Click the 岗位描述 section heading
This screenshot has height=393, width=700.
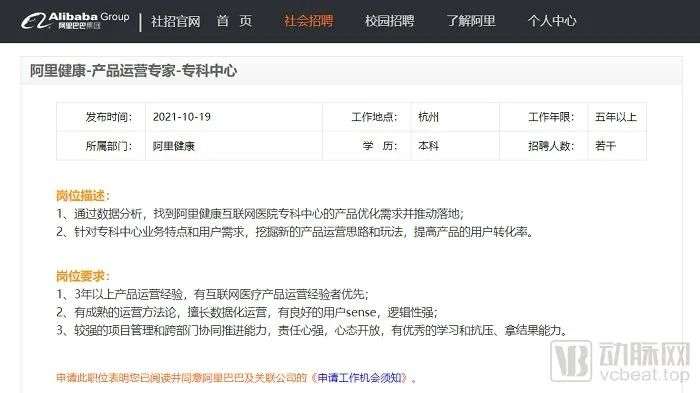click(x=83, y=195)
